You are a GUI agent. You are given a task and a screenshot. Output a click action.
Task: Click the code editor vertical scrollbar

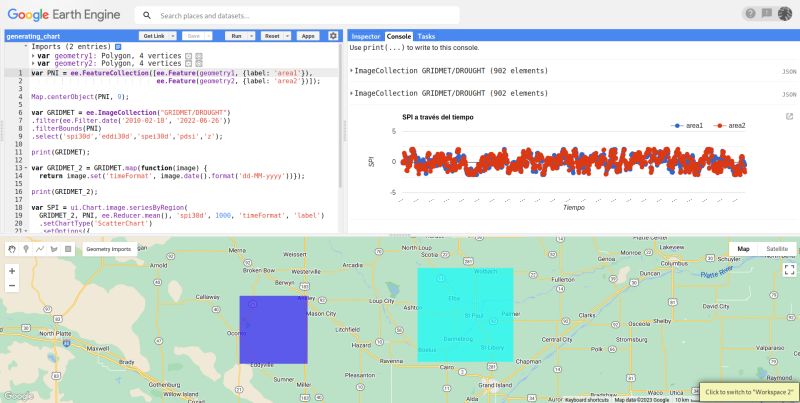click(341, 115)
